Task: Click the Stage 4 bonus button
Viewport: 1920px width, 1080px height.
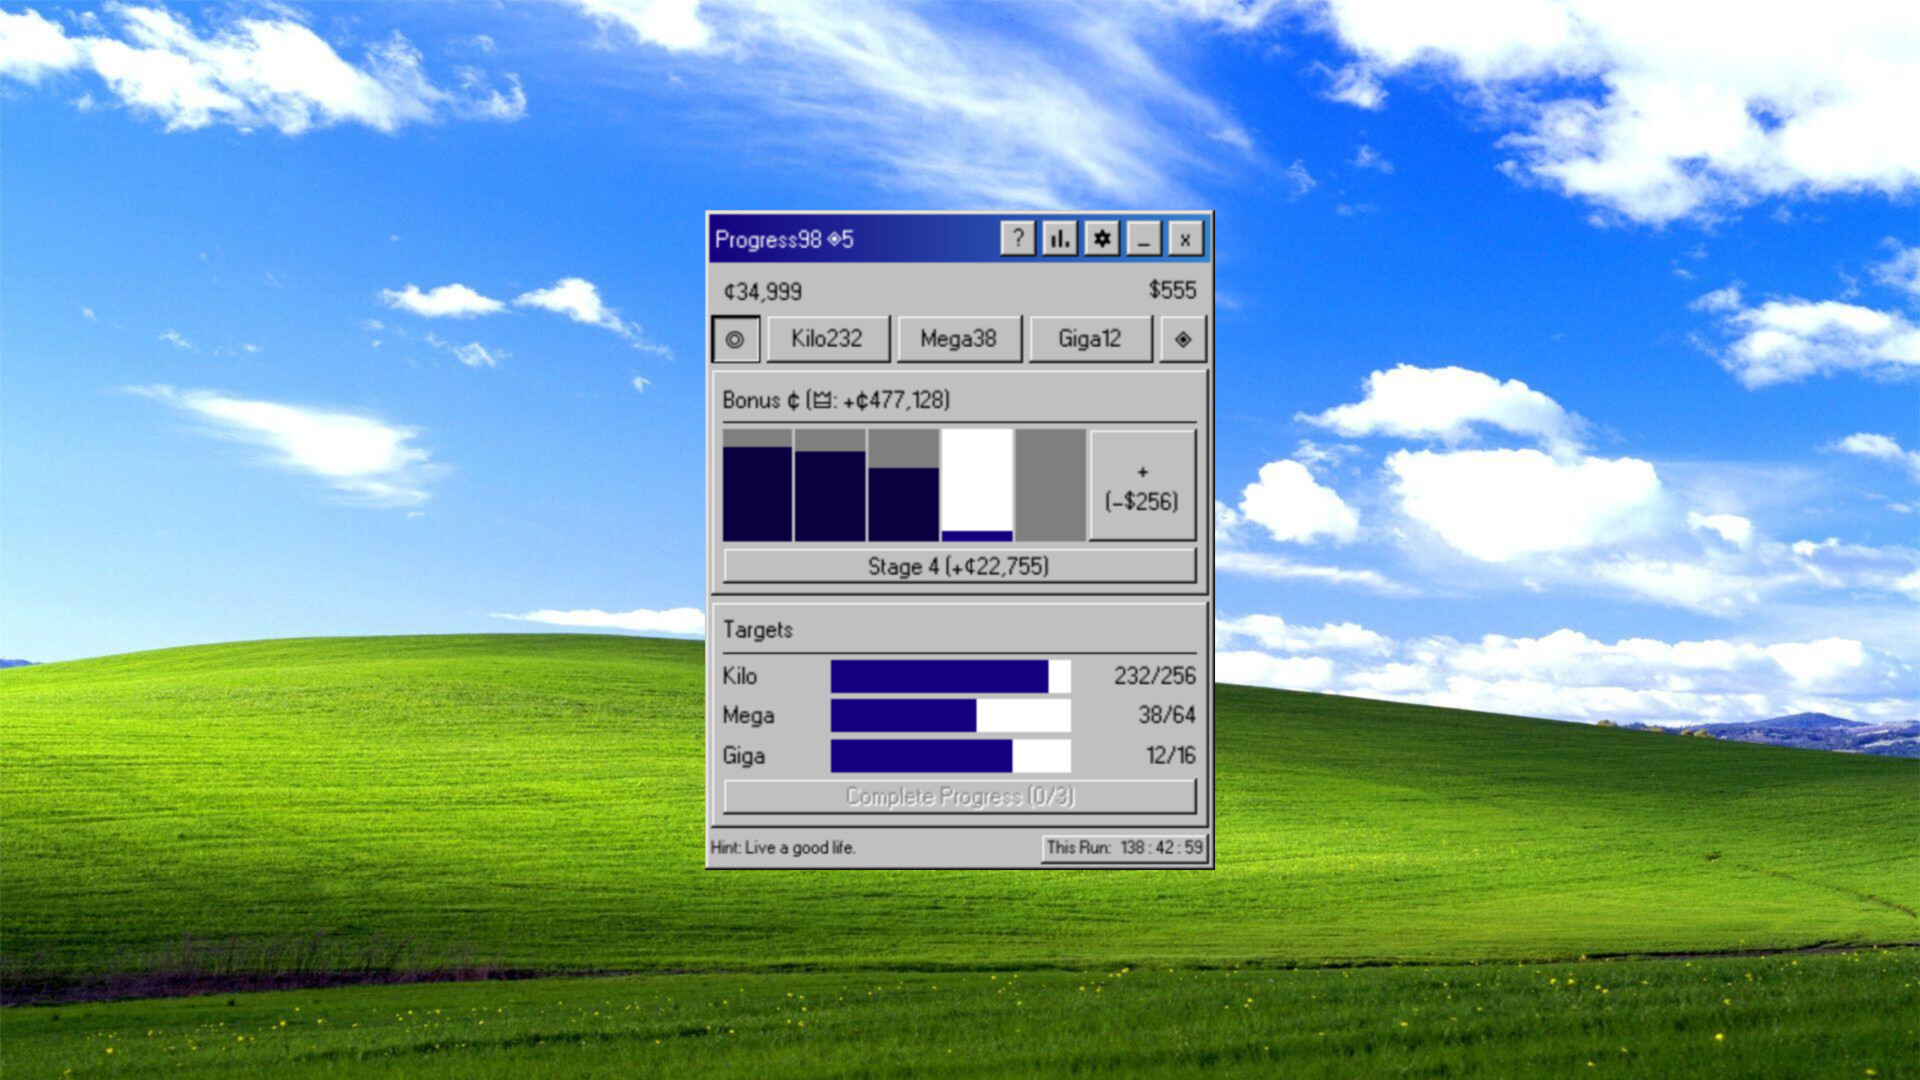Action: click(x=959, y=566)
